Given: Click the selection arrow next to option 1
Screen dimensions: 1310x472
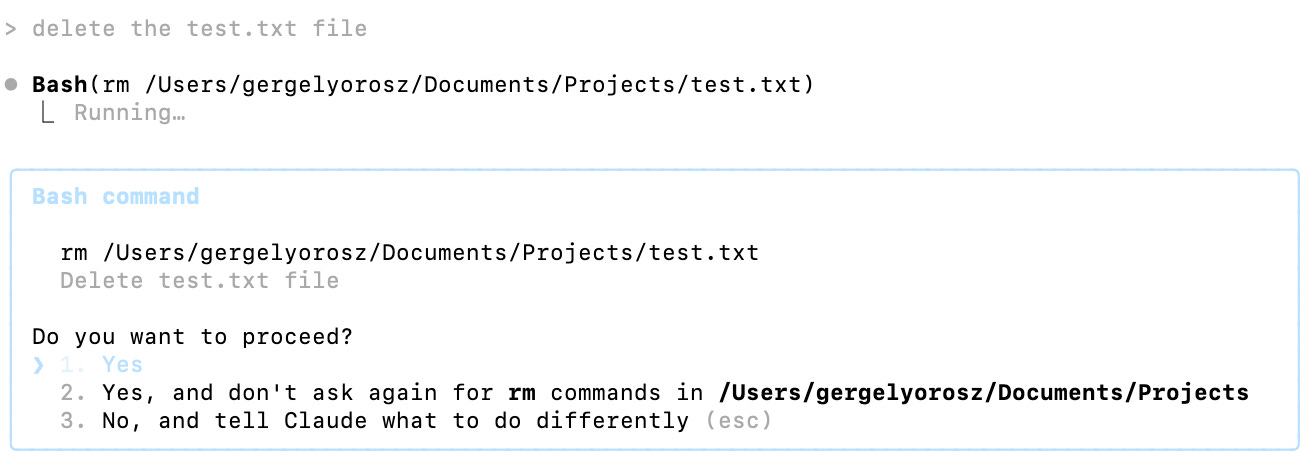Looking at the screenshot, I should coord(39,366).
